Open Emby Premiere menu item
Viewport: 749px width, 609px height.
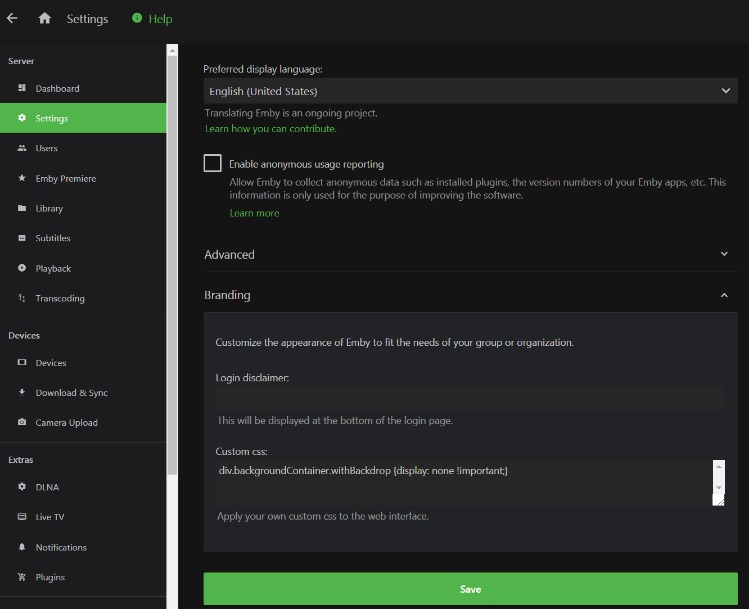pyautogui.click(x=83, y=178)
